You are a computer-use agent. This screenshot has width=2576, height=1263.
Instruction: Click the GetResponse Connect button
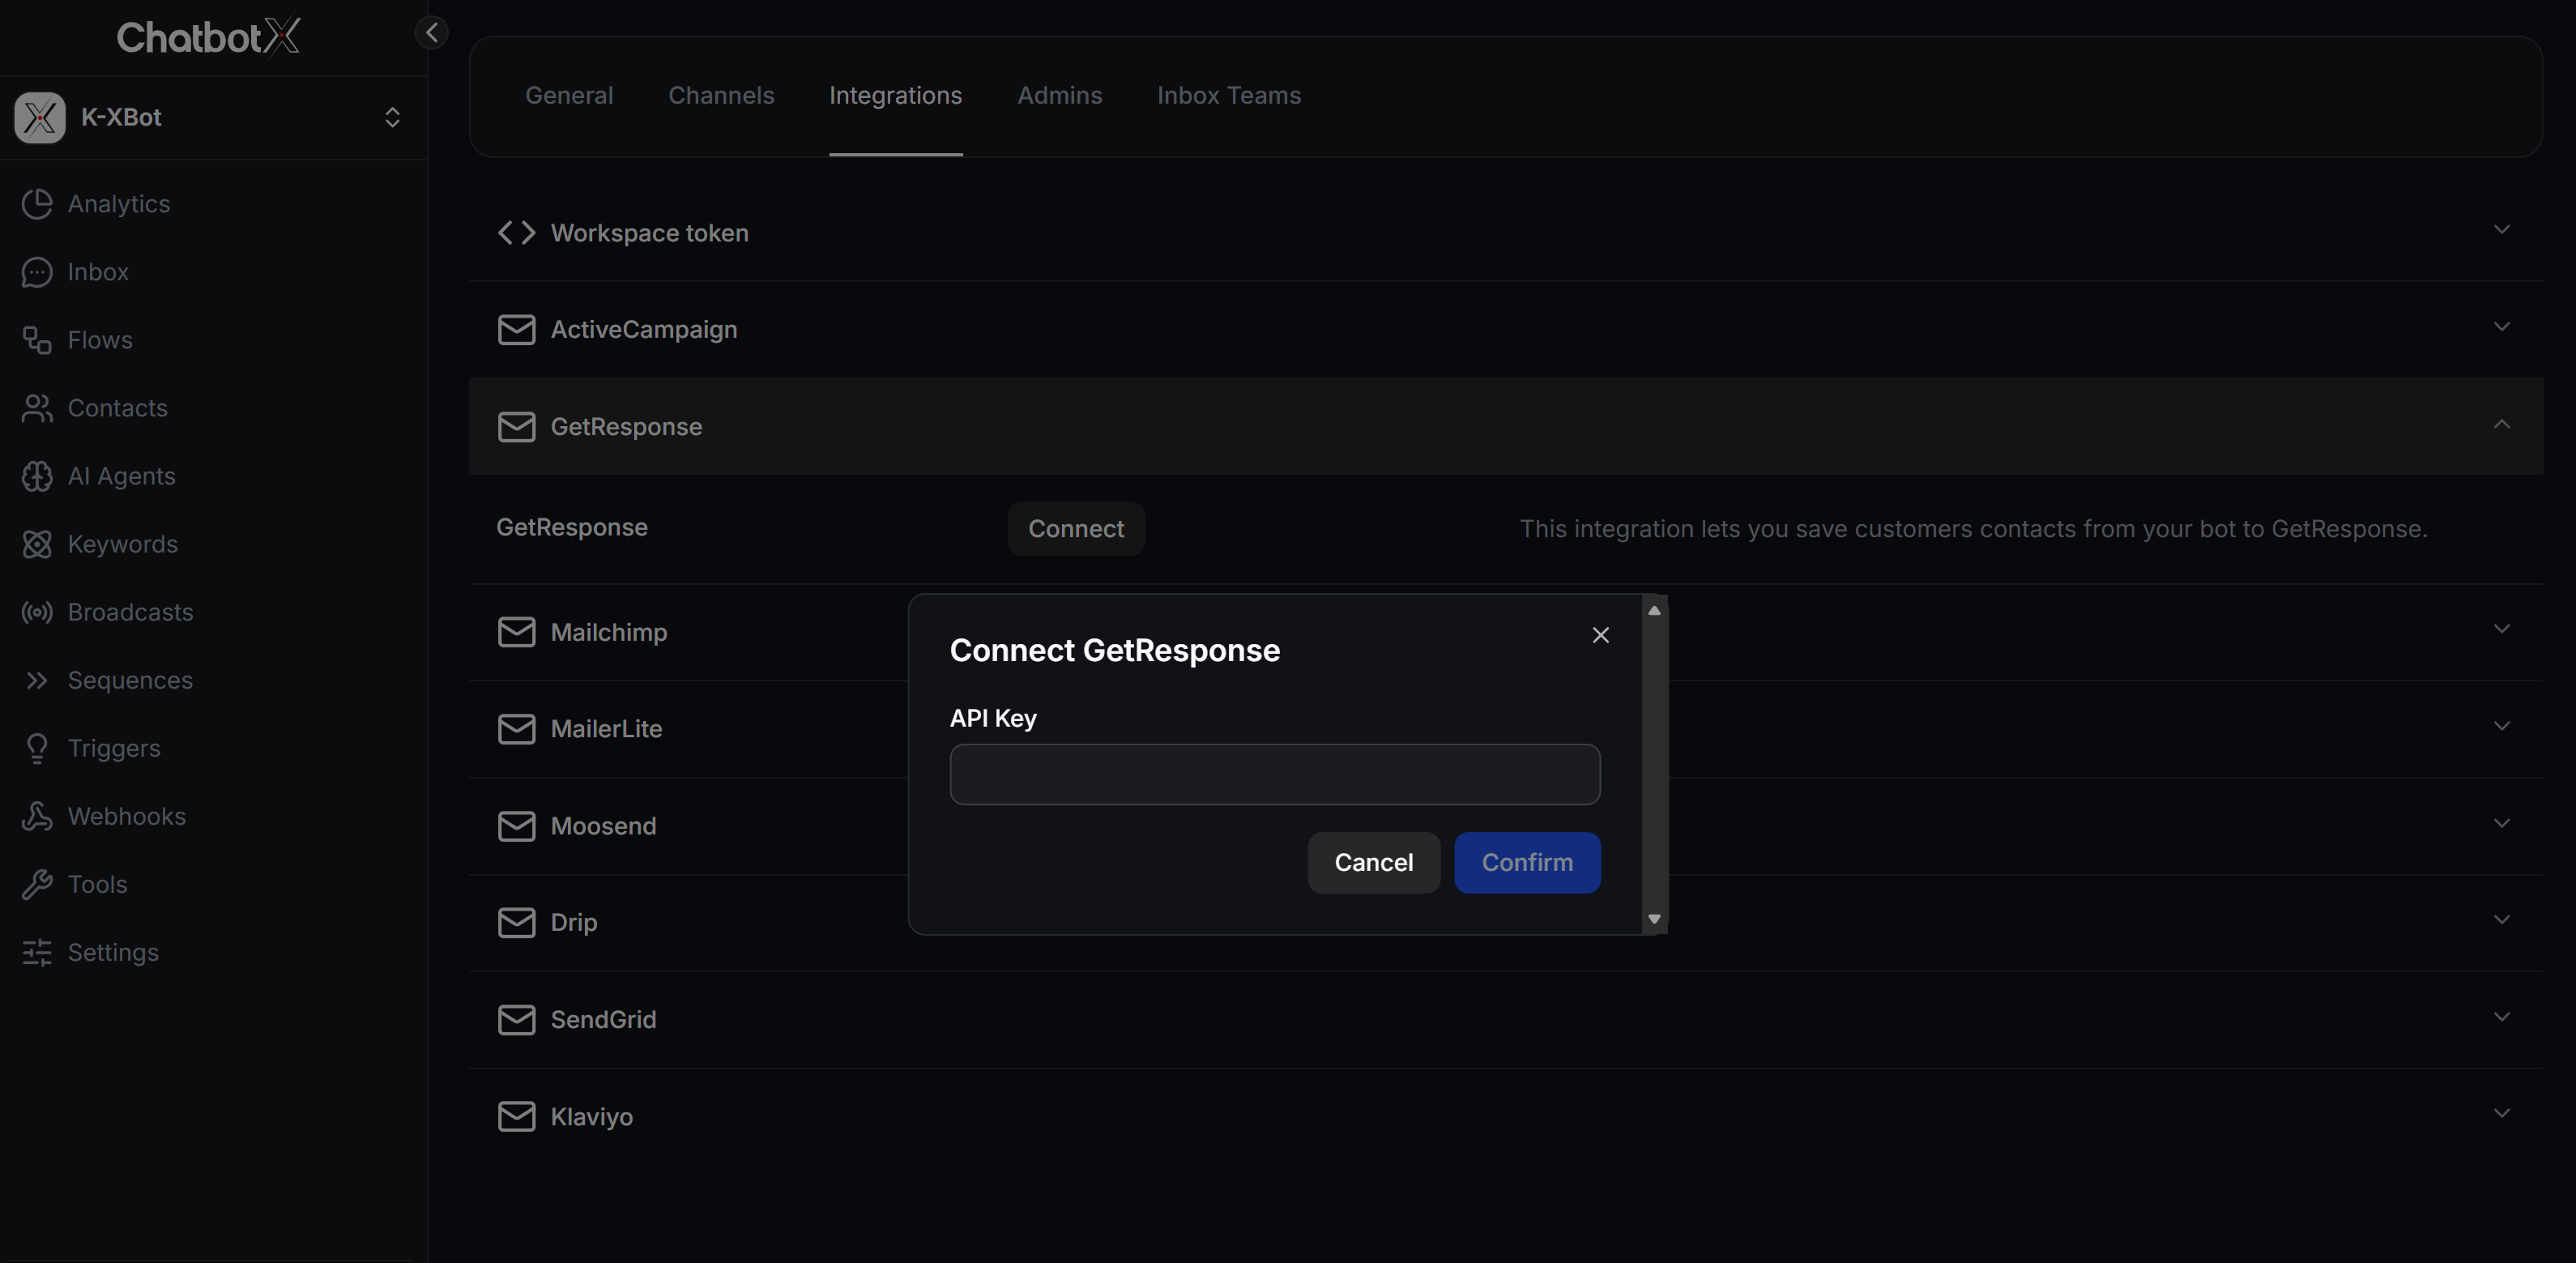pos(1076,528)
